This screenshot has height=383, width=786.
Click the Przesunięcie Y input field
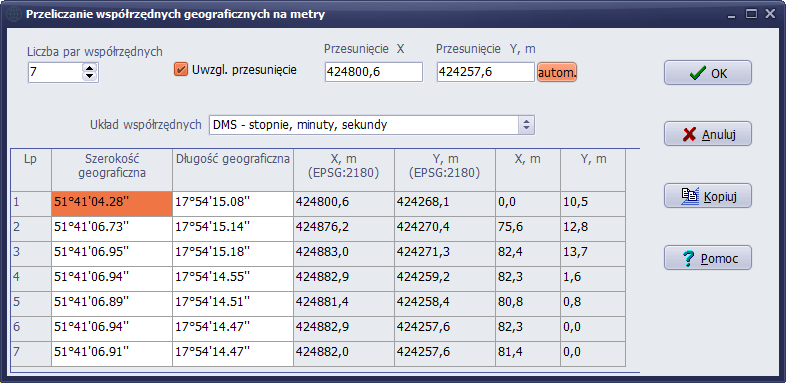pos(486,72)
